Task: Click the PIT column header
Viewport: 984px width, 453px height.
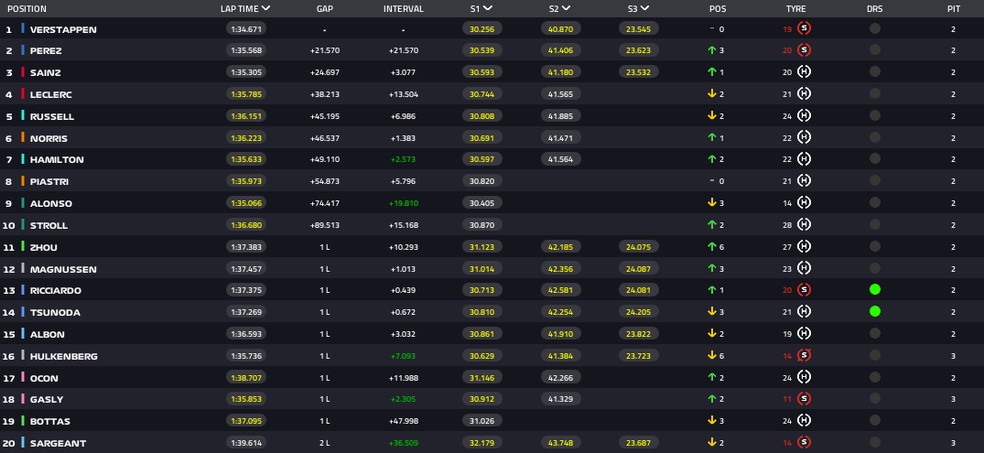Action: [953, 9]
